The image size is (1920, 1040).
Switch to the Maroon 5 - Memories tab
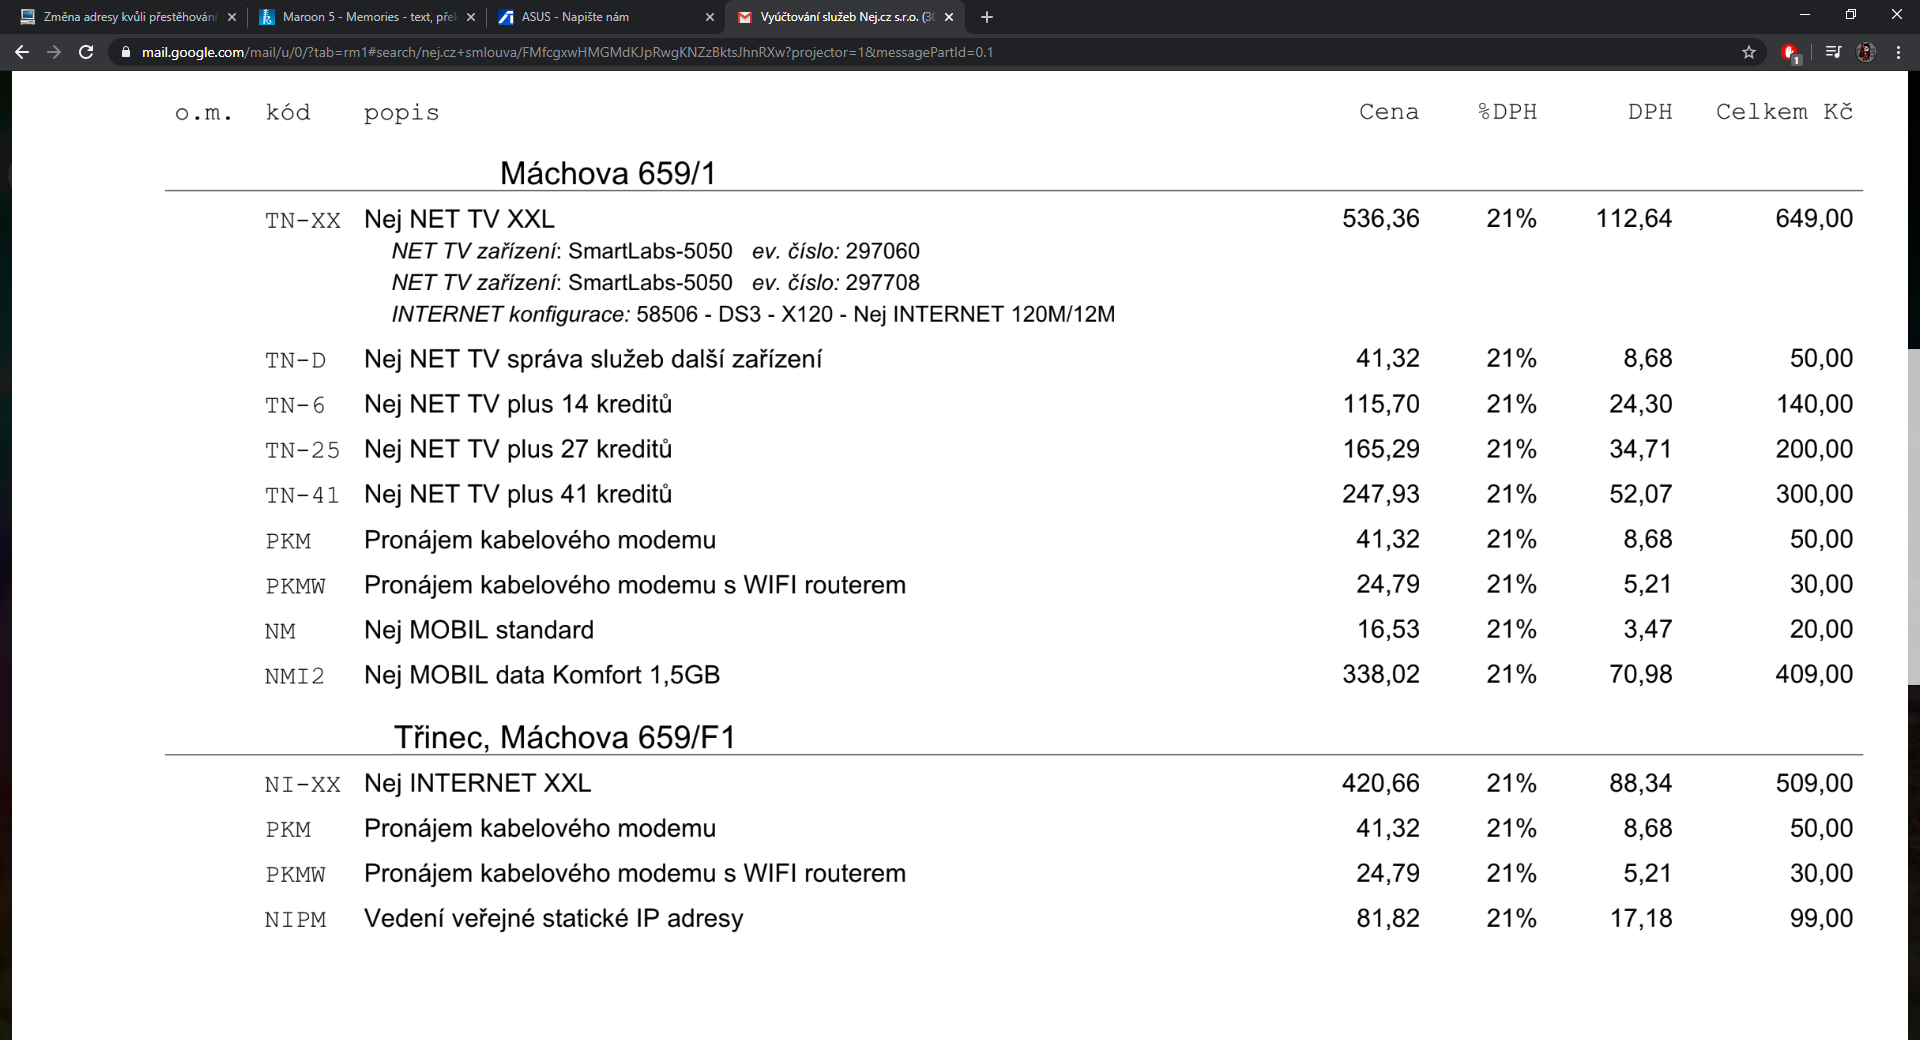[360, 17]
